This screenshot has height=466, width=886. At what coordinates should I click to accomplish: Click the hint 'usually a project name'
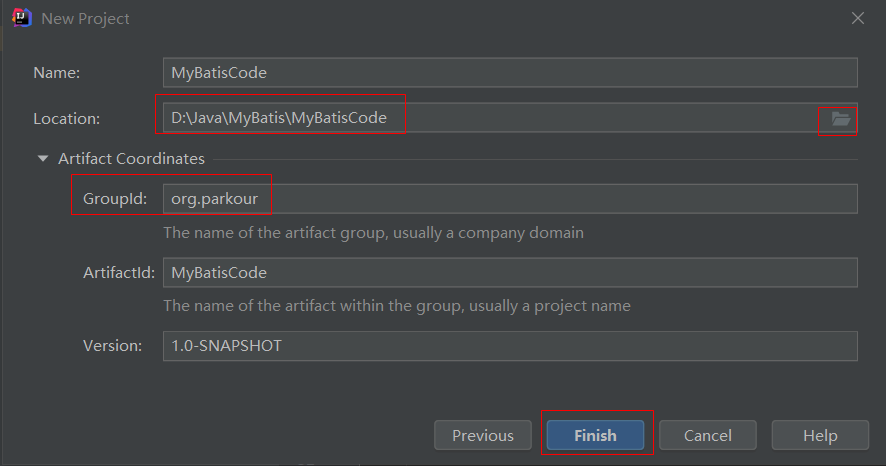550,306
